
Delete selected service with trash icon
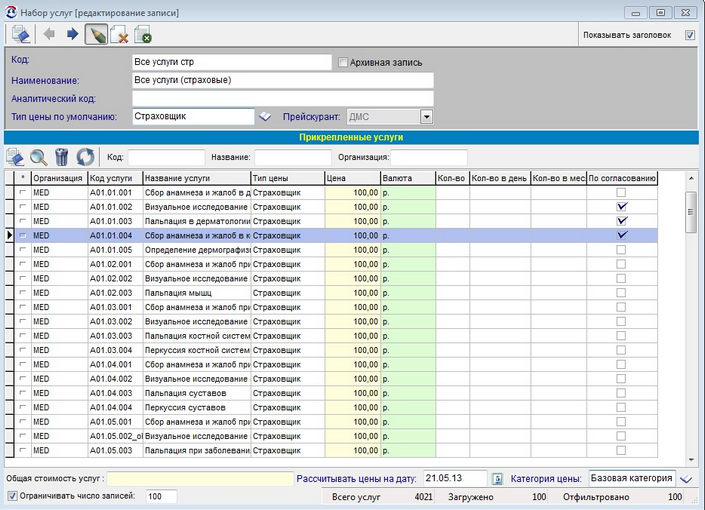pos(62,157)
